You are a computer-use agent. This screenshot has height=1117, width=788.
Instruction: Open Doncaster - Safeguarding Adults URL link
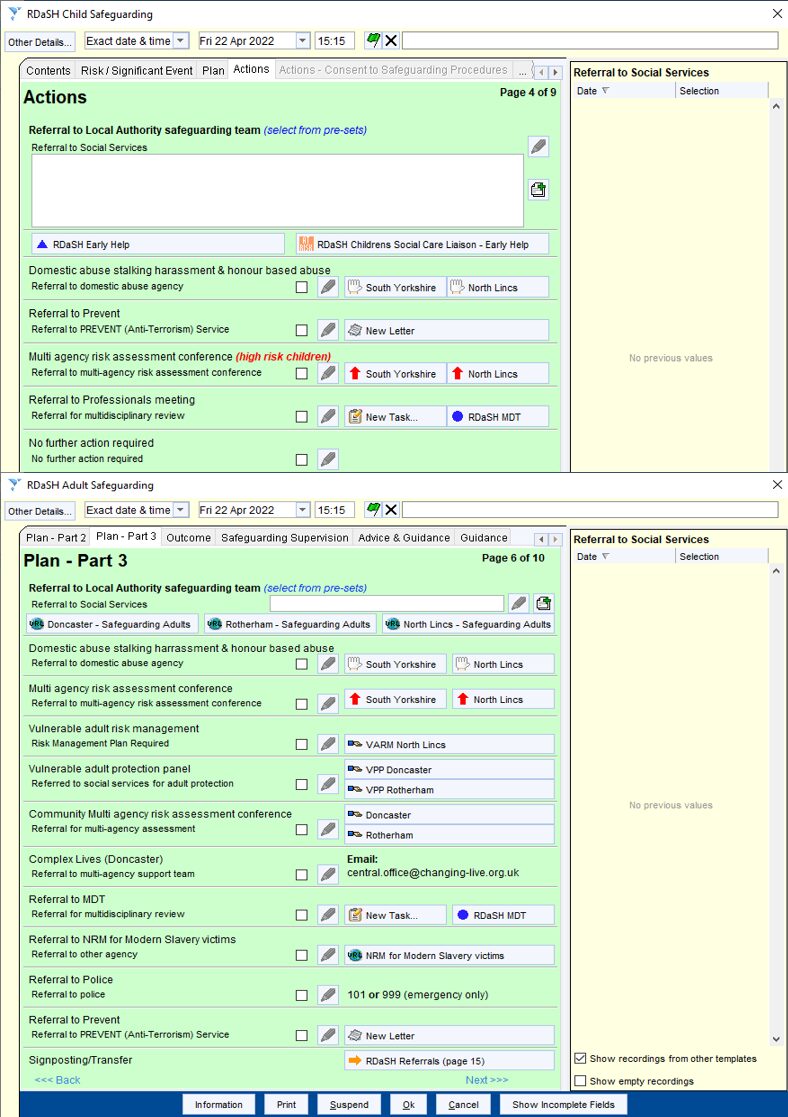[x=112, y=624]
